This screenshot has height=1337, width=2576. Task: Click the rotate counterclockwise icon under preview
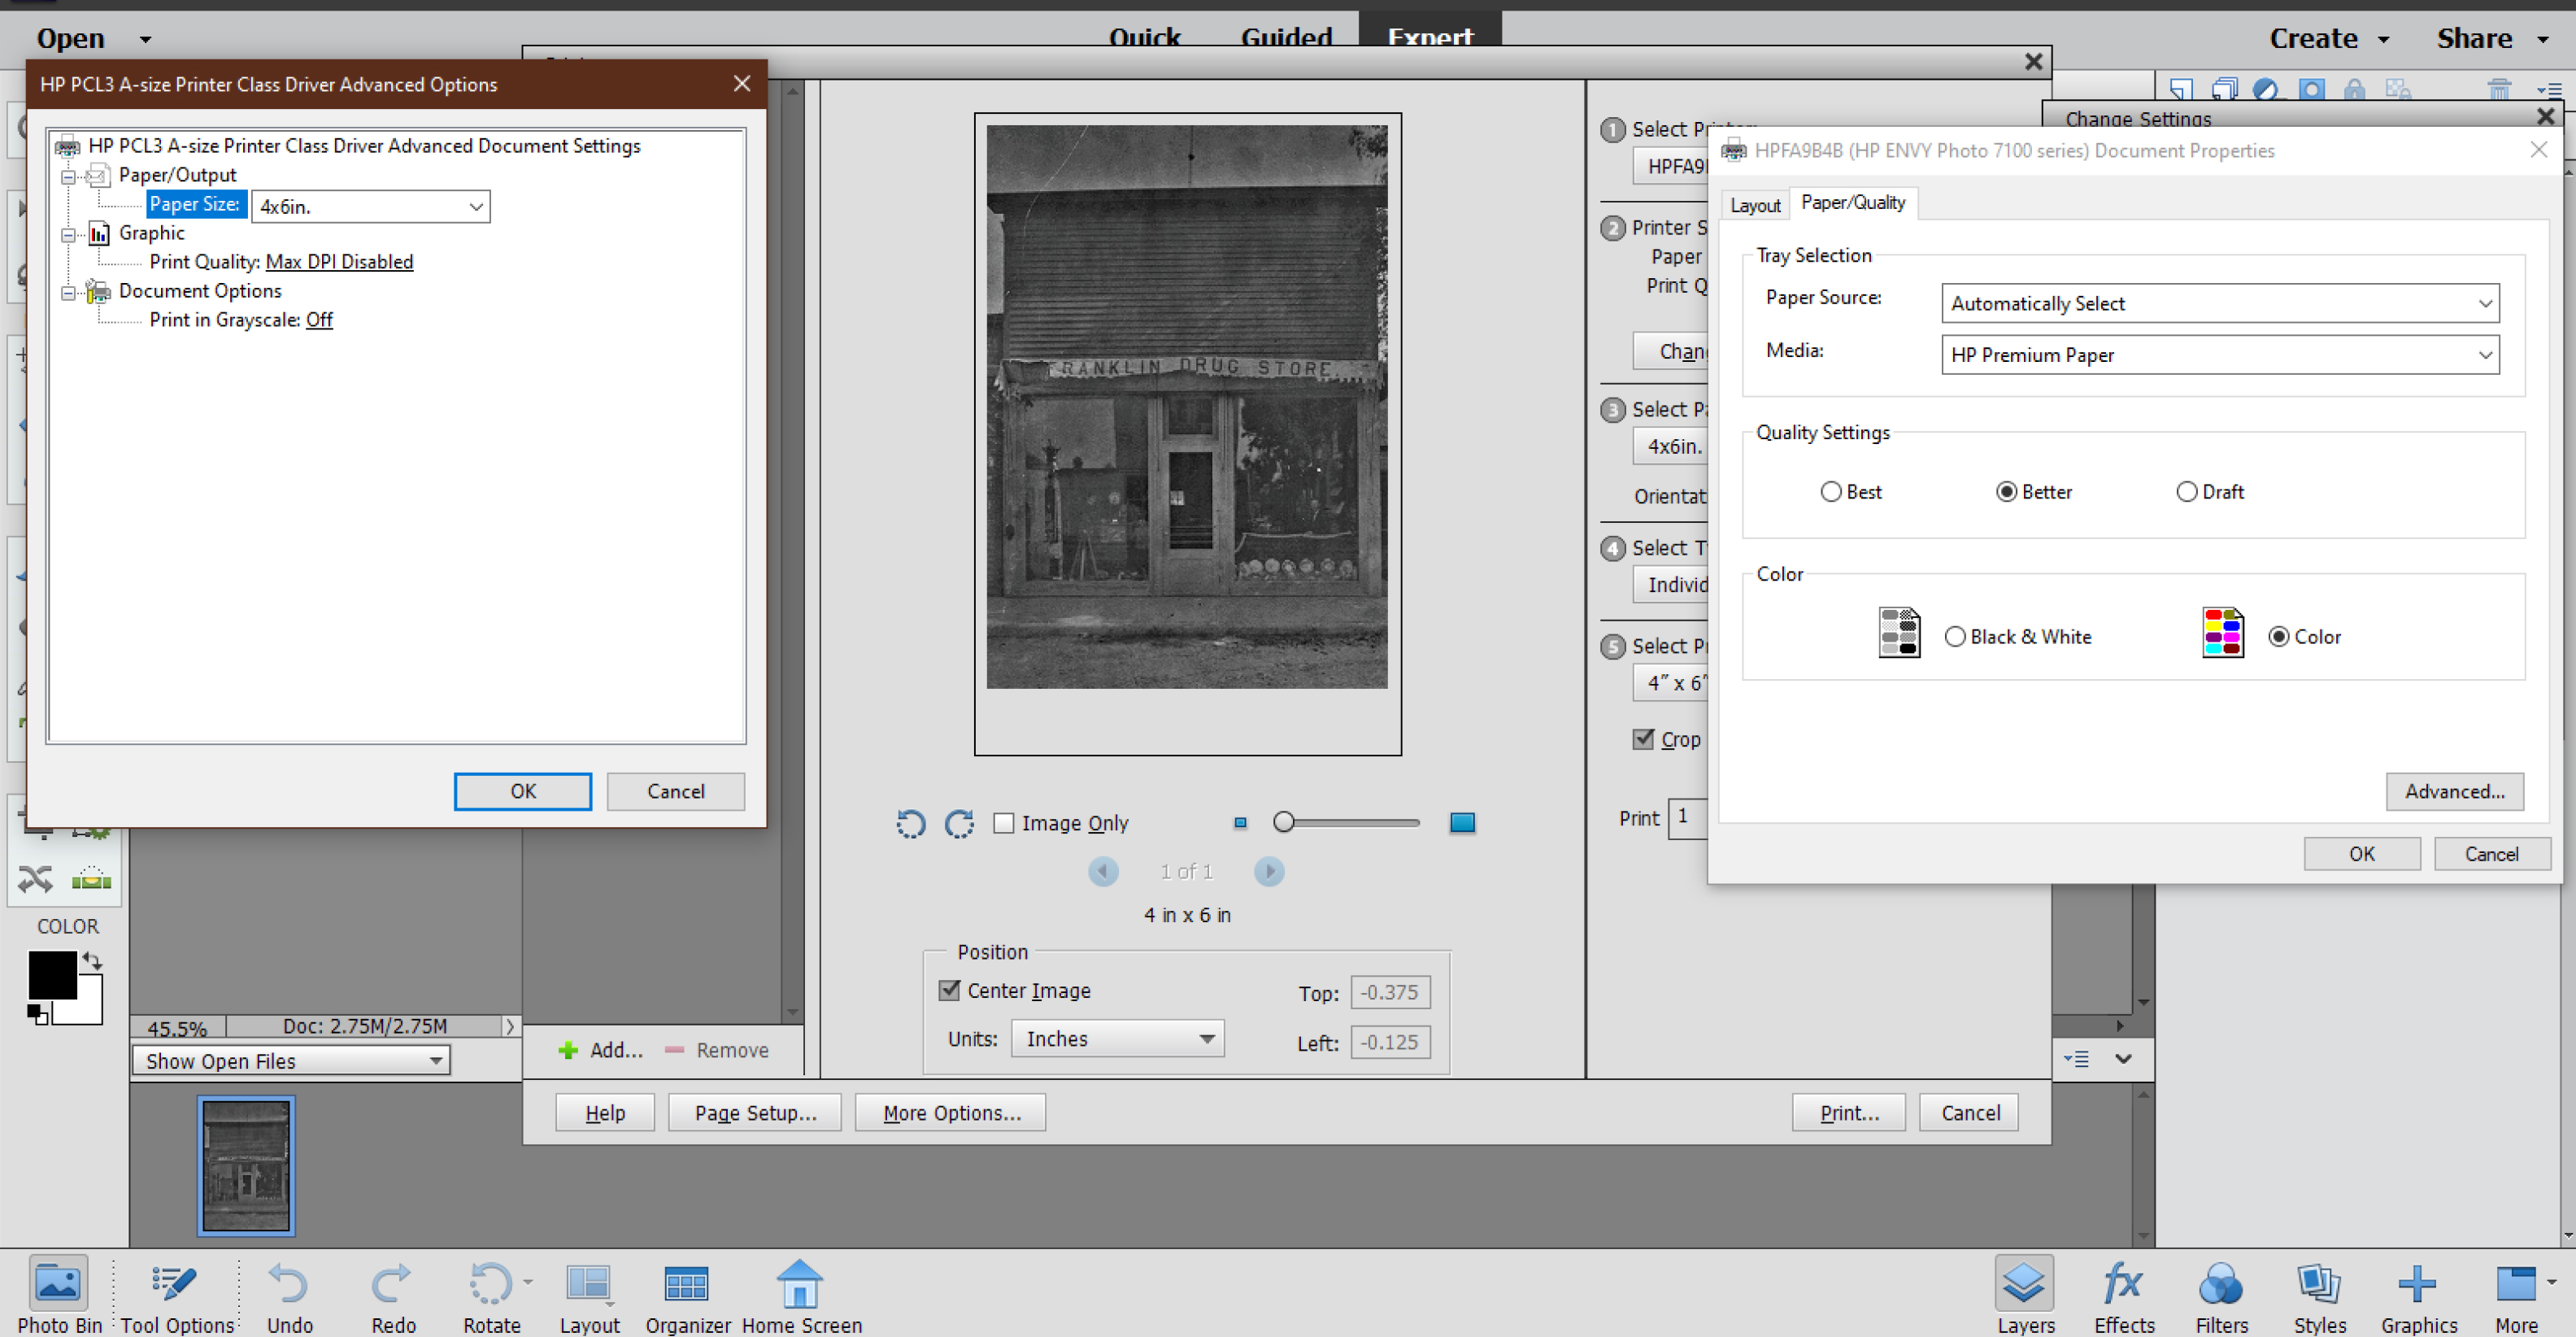coord(910,823)
